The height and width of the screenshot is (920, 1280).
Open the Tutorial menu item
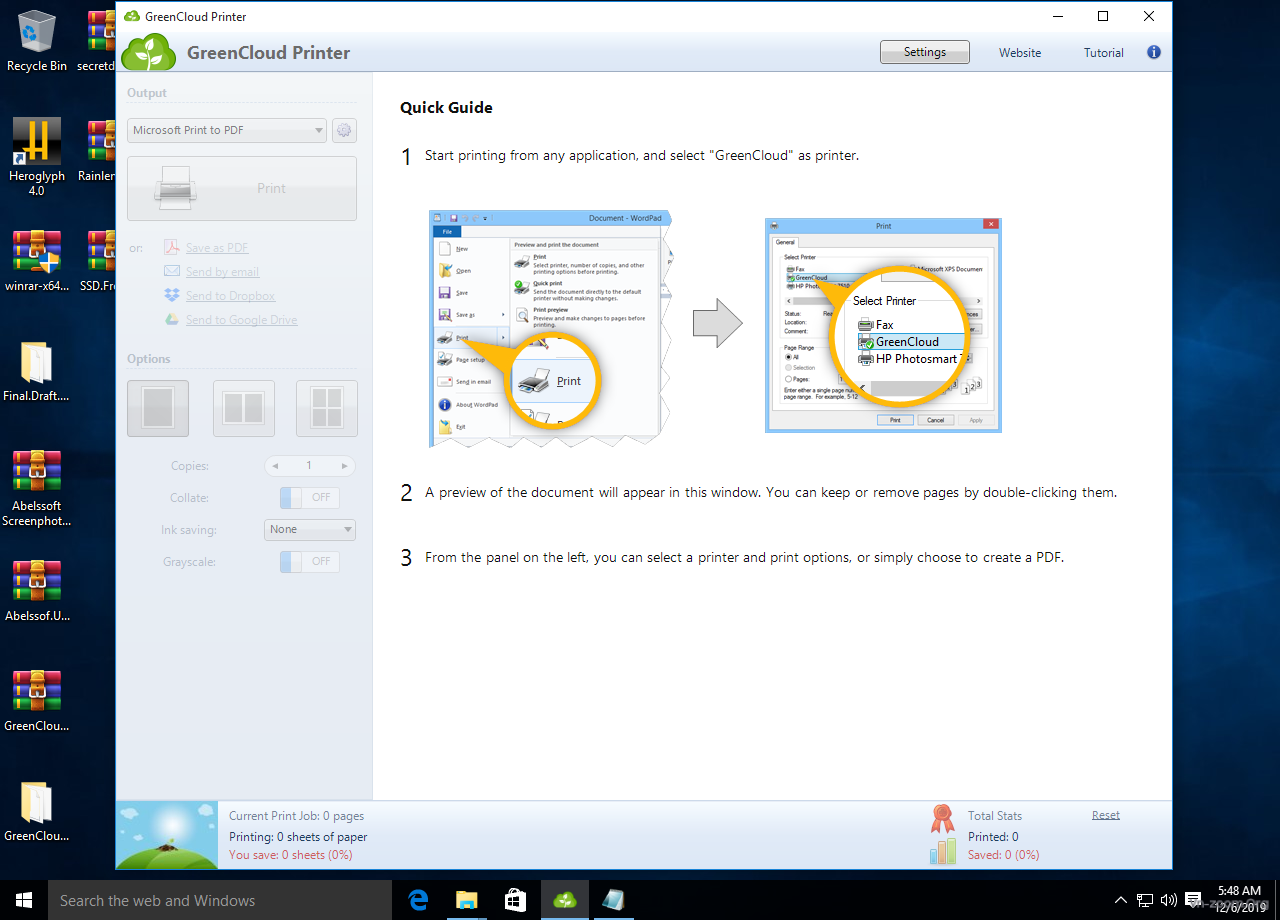(1104, 53)
